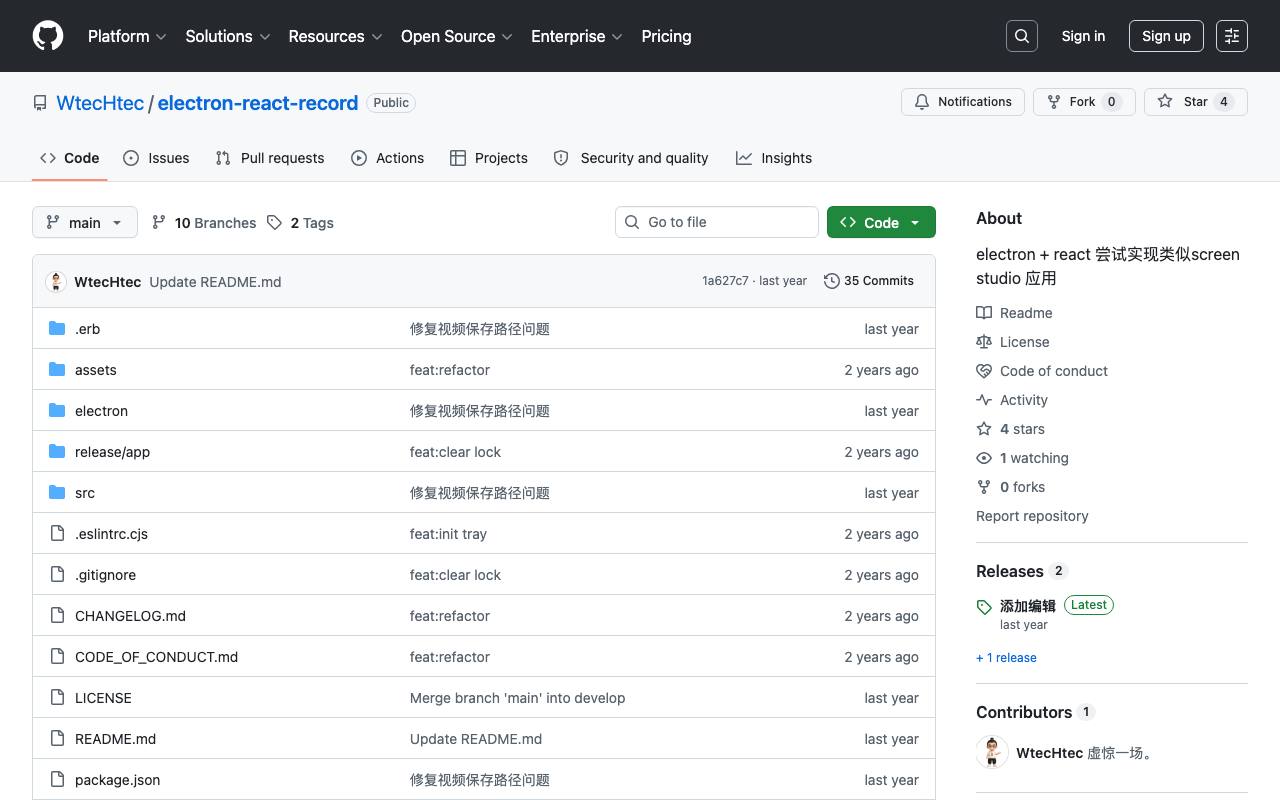This screenshot has width=1280, height=800.
Task: Switch to the Insights tab
Action: [774, 158]
